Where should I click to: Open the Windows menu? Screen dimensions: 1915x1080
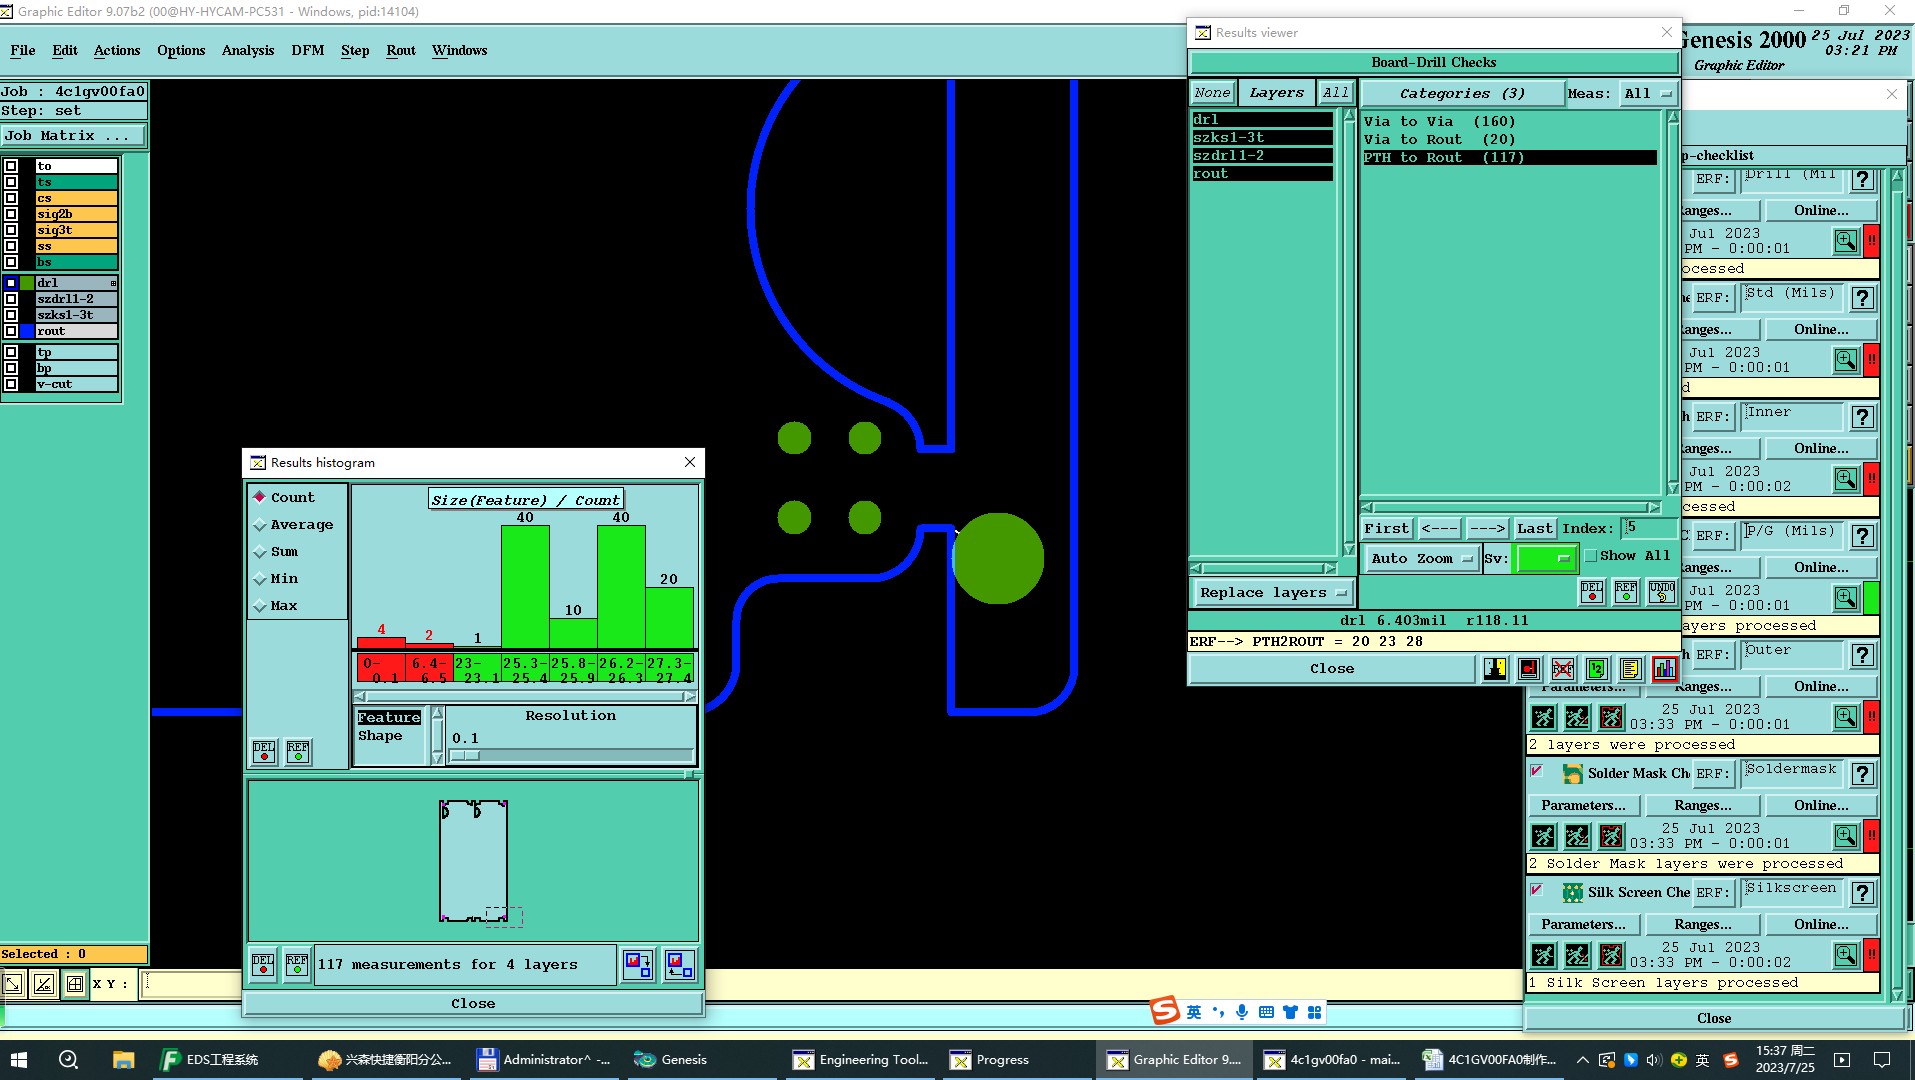point(460,50)
